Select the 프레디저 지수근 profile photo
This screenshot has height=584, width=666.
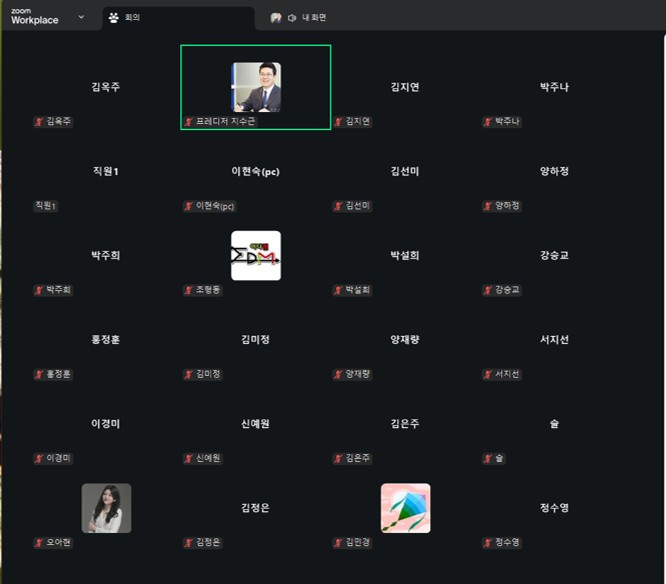coord(256,87)
